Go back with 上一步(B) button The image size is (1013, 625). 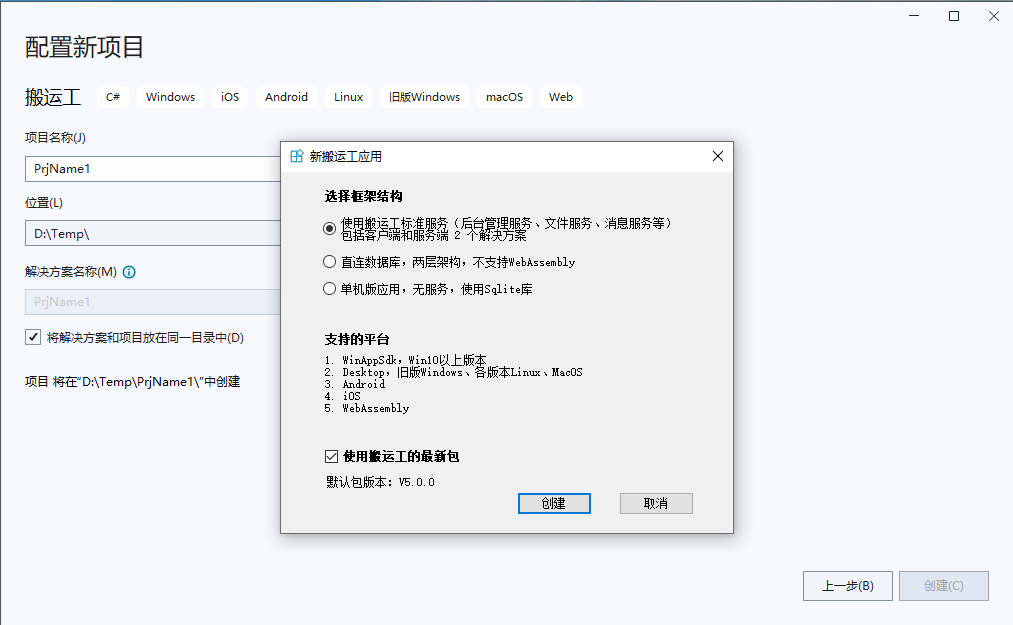click(847, 586)
